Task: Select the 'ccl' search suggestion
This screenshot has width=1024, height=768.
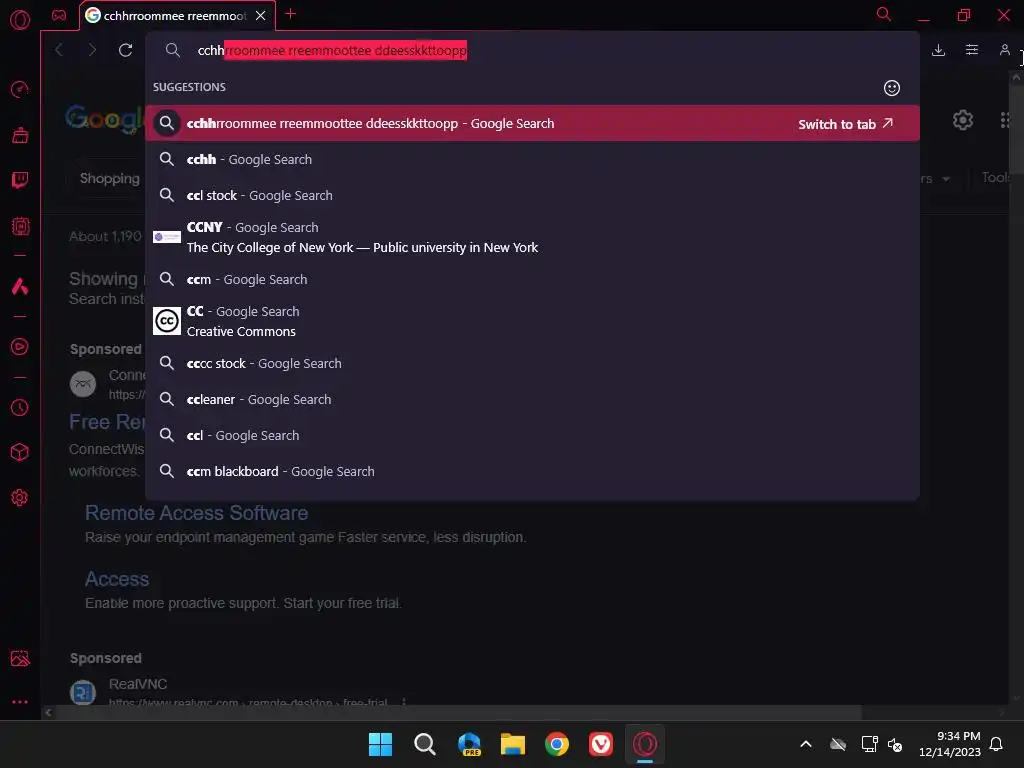Action: pyautogui.click(x=532, y=435)
